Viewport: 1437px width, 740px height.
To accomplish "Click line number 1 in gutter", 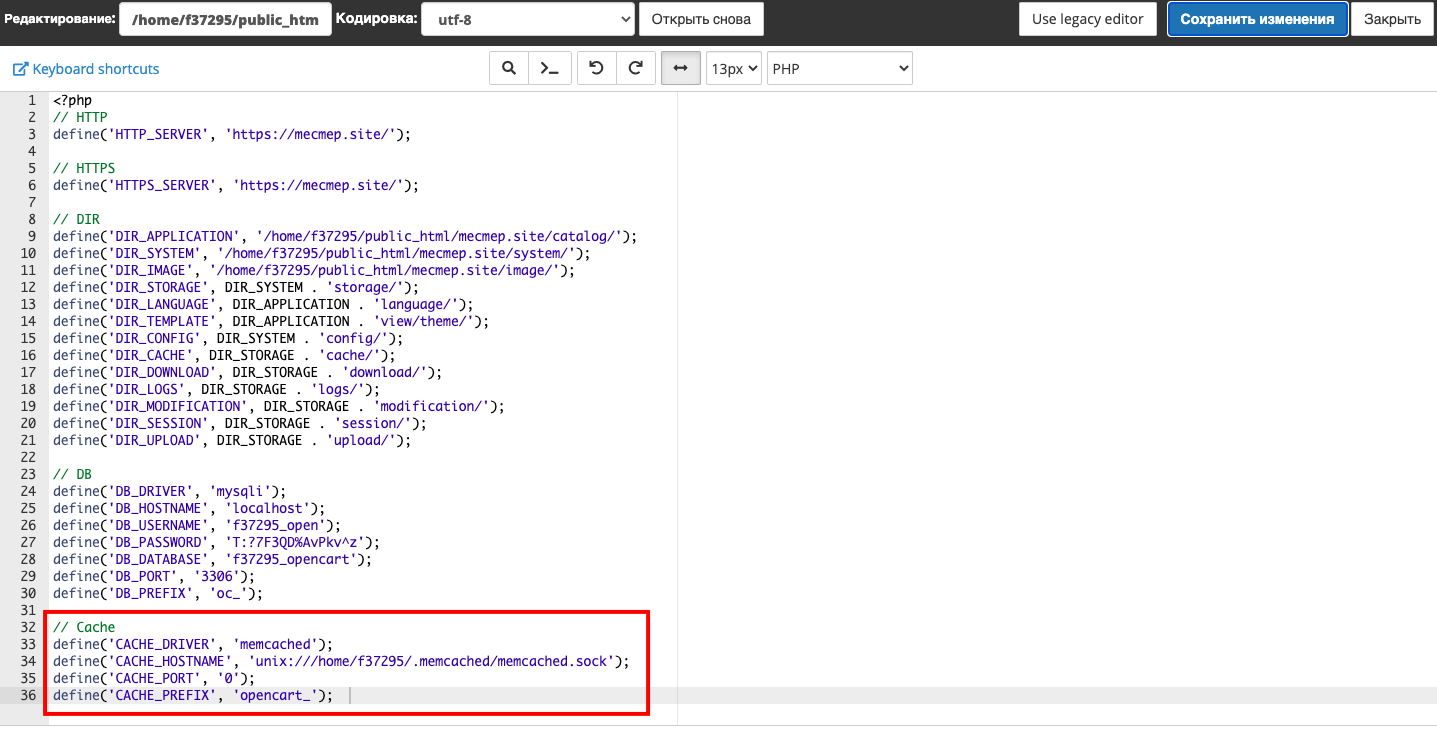I will [x=32, y=100].
